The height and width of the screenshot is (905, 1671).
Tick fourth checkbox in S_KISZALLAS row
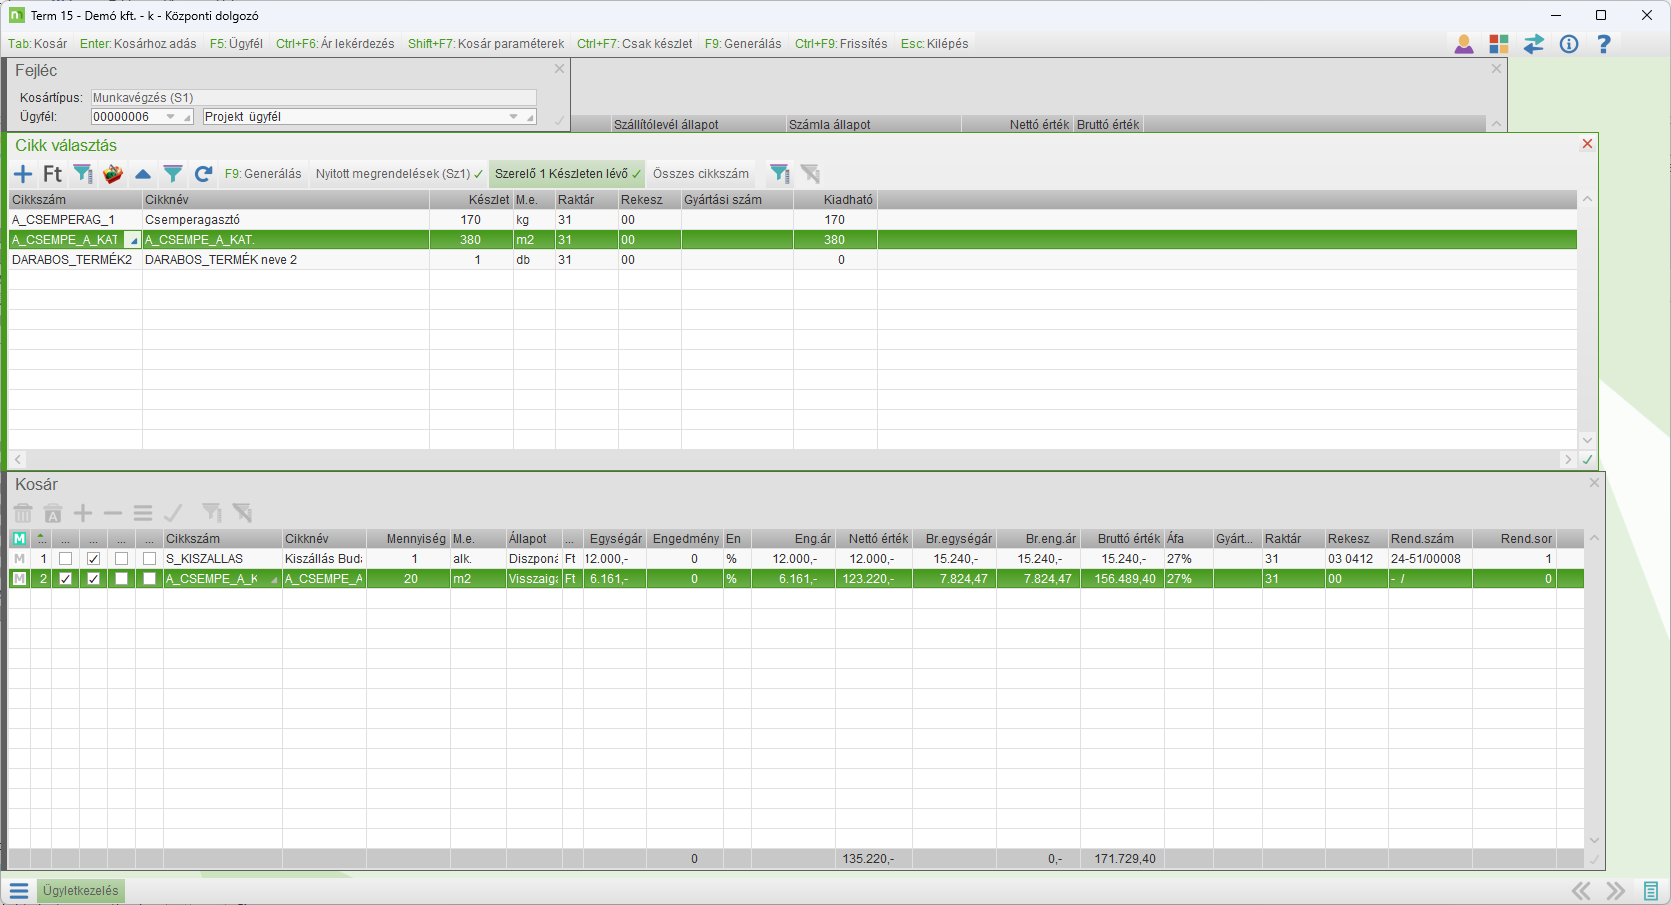pyautogui.click(x=150, y=559)
